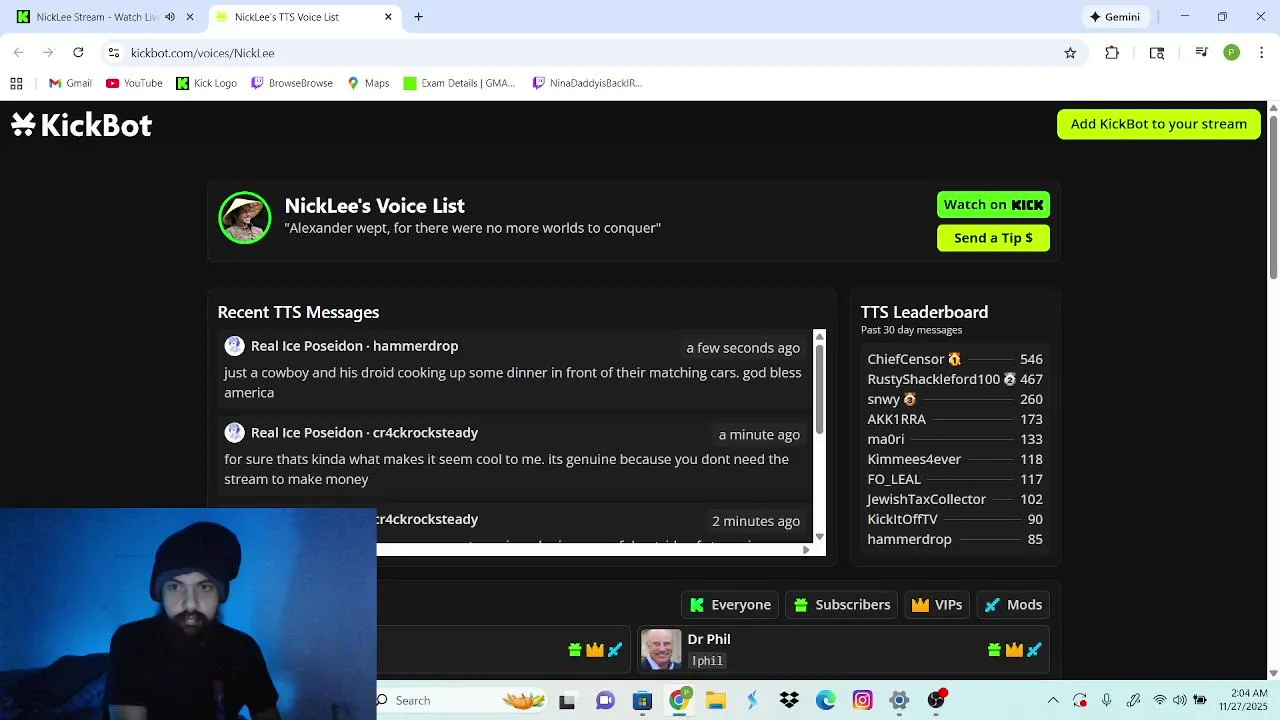Open the Maps bookmark

368,83
